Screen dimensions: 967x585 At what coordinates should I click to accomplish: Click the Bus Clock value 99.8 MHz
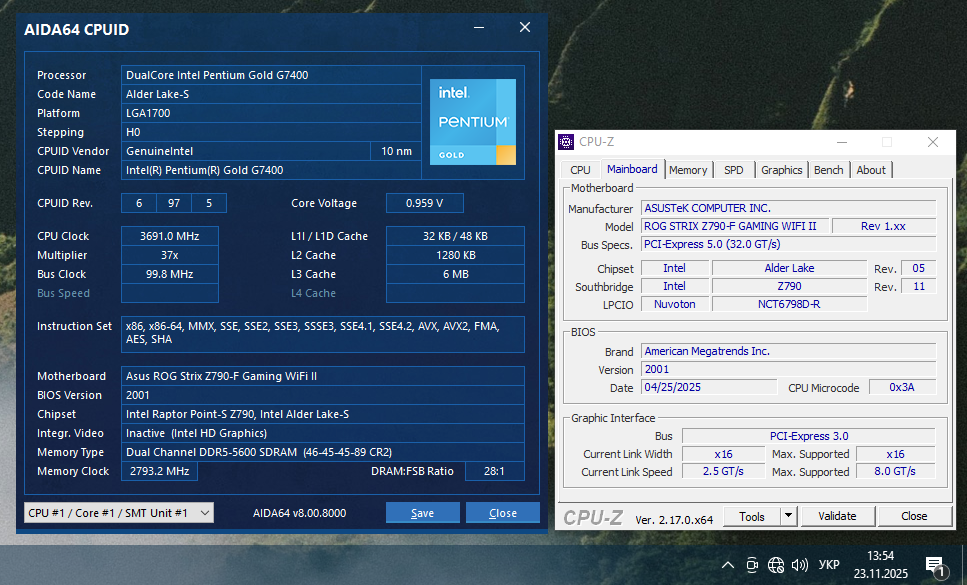click(170, 274)
